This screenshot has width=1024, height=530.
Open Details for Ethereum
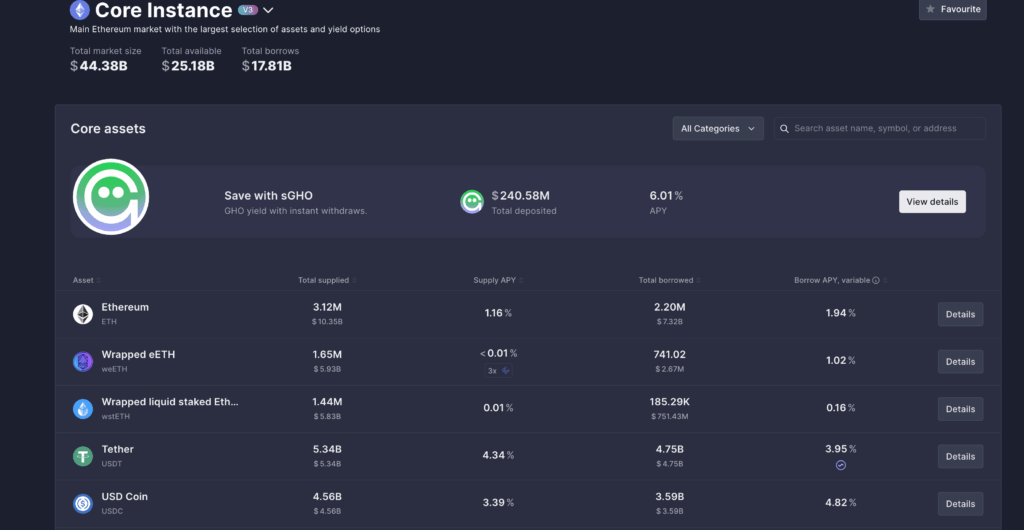960,314
